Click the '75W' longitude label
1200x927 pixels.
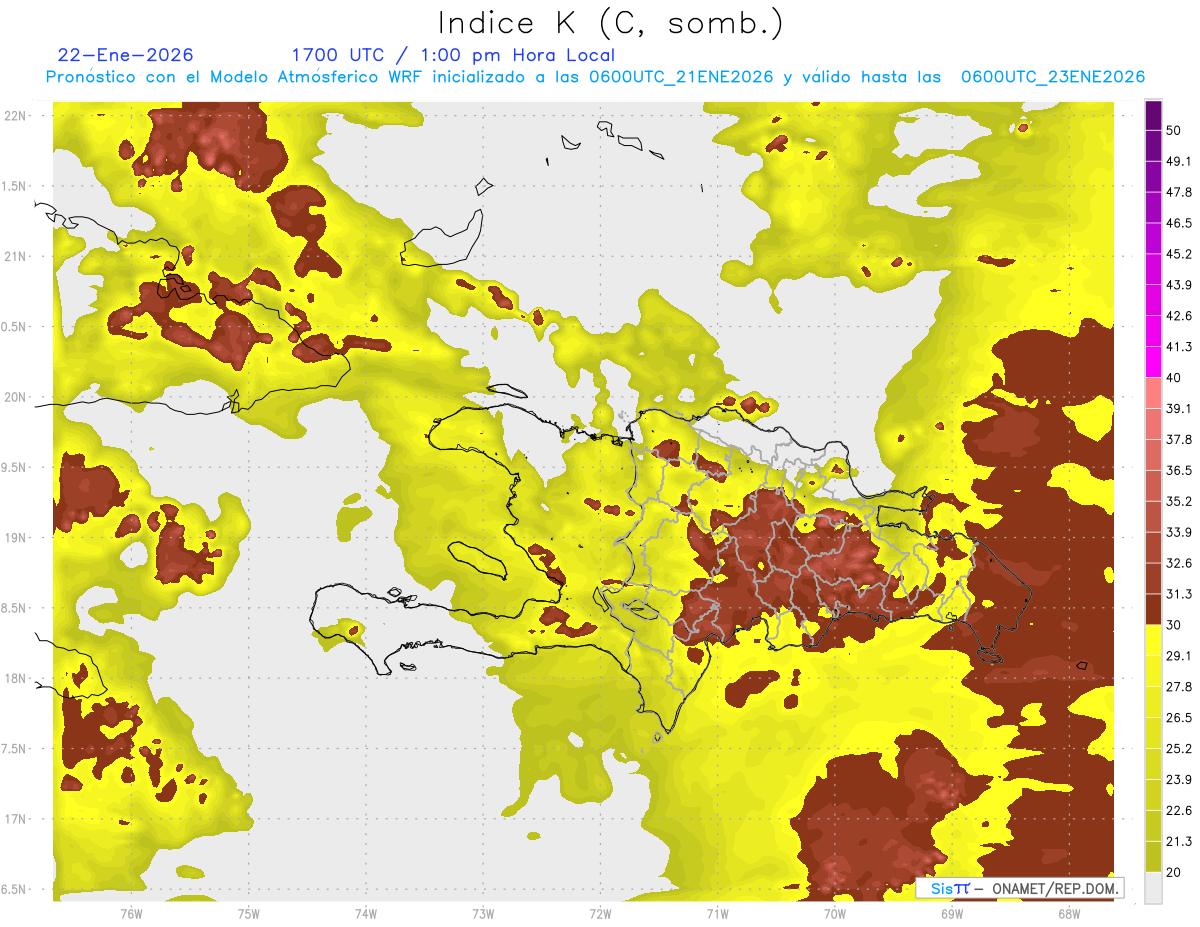point(249,913)
